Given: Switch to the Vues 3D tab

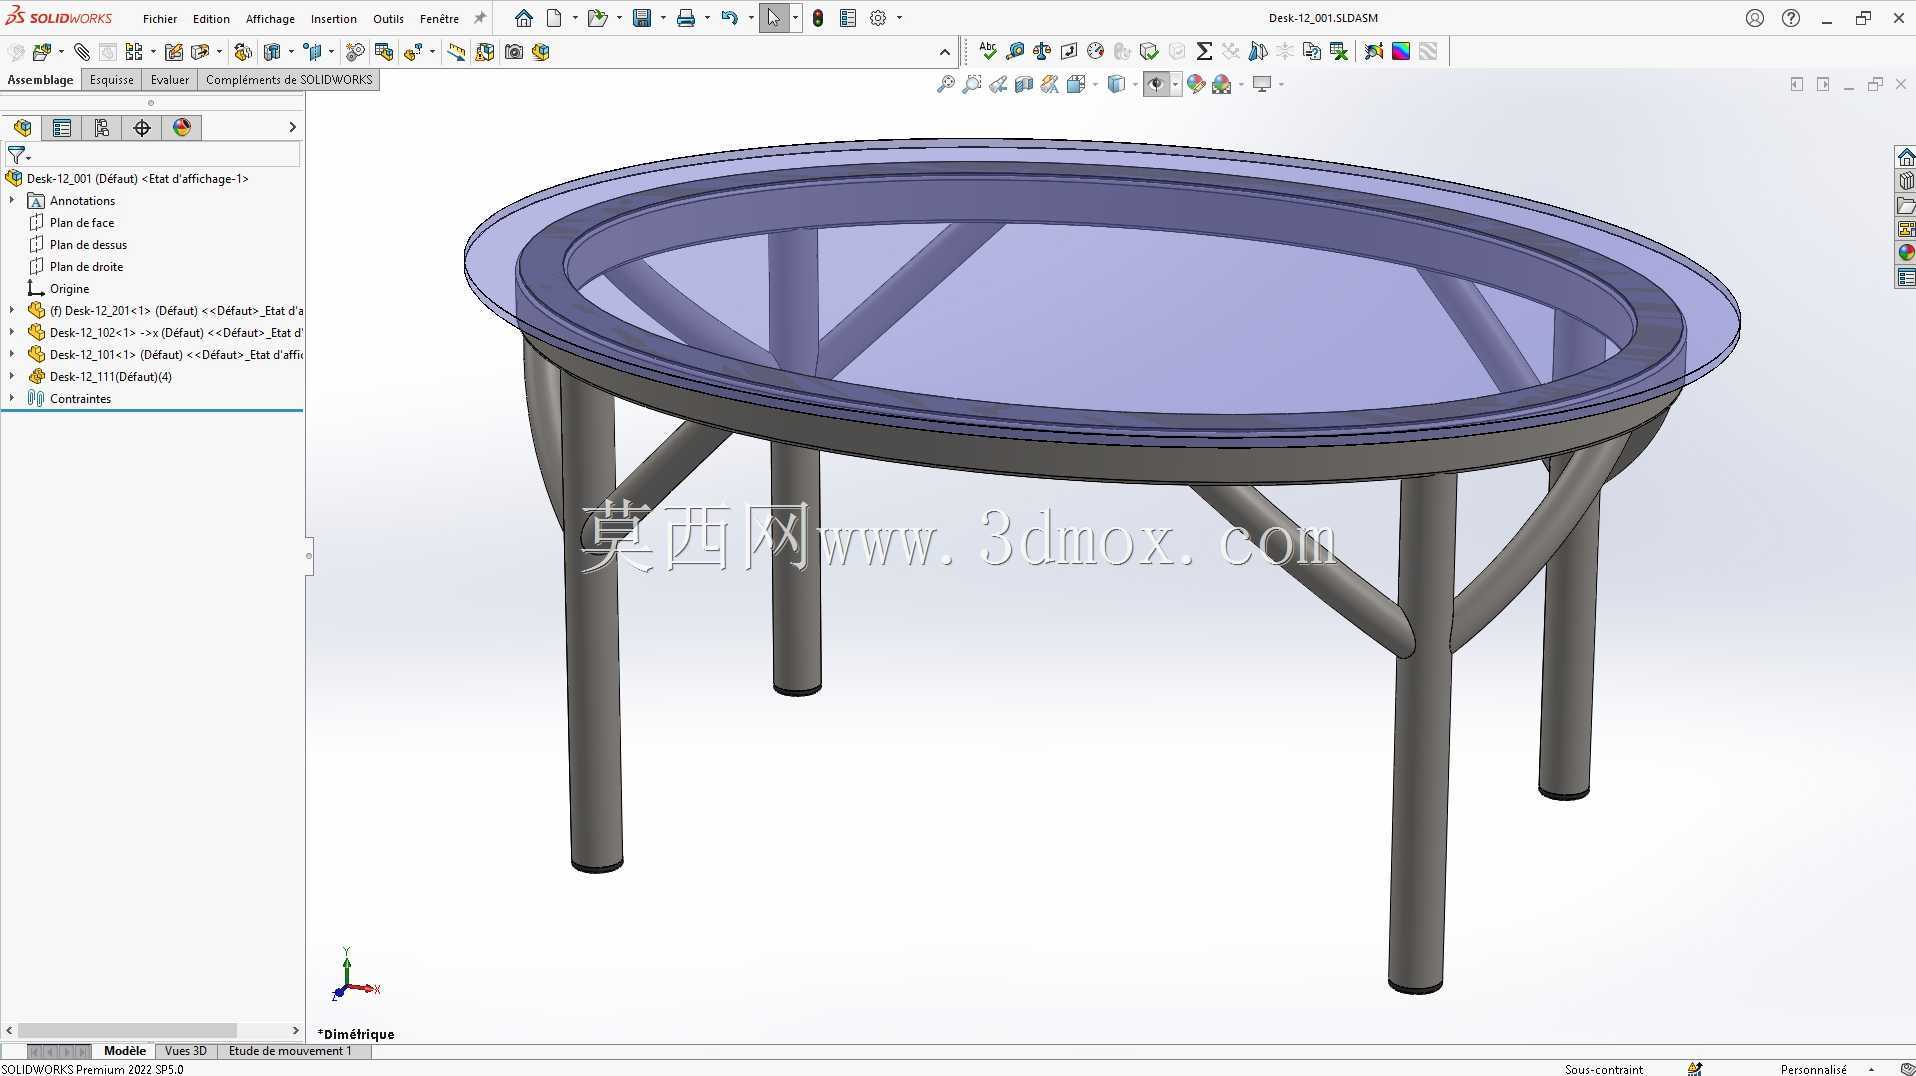Looking at the screenshot, I should [x=185, y=1051].
